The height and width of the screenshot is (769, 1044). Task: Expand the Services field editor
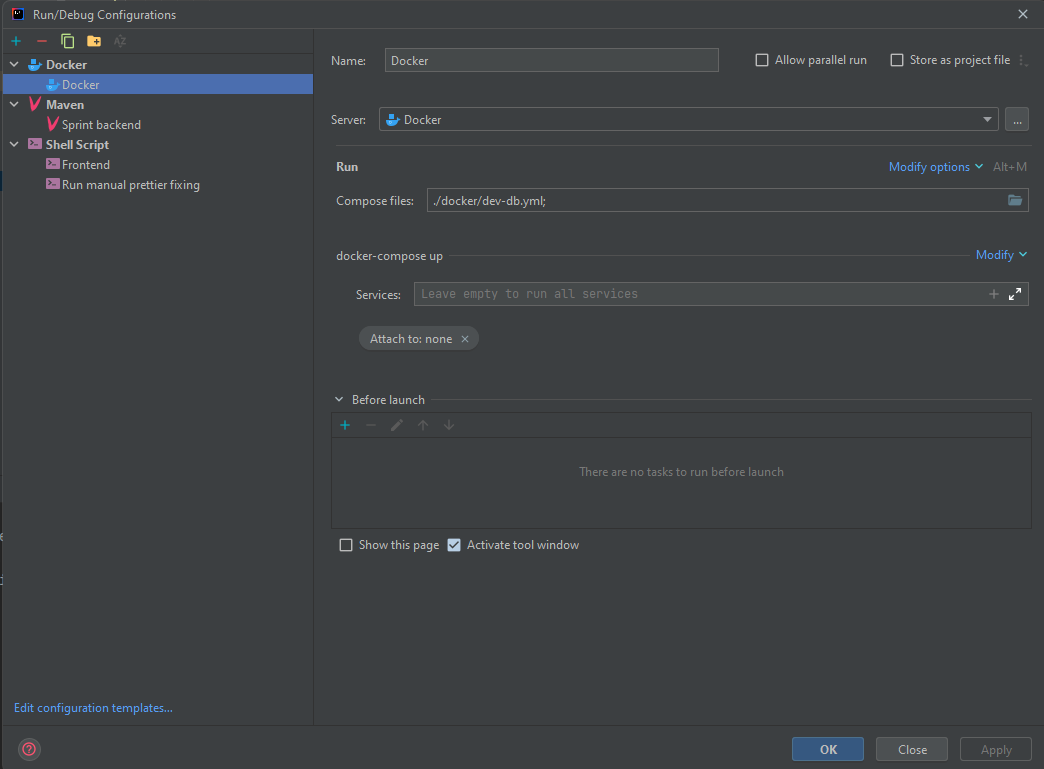(x=1014, y=294)
